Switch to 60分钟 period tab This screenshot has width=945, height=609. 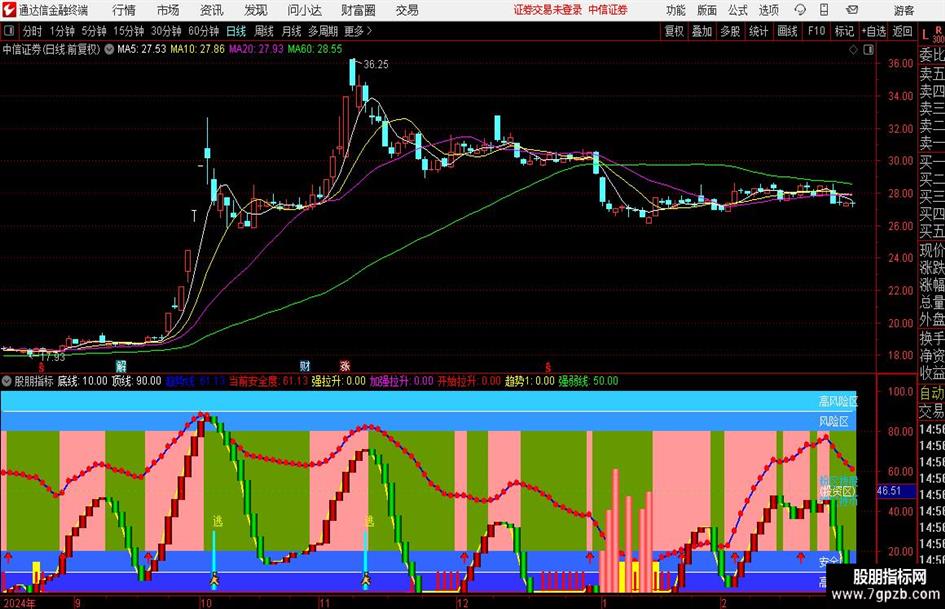point(203,31)
